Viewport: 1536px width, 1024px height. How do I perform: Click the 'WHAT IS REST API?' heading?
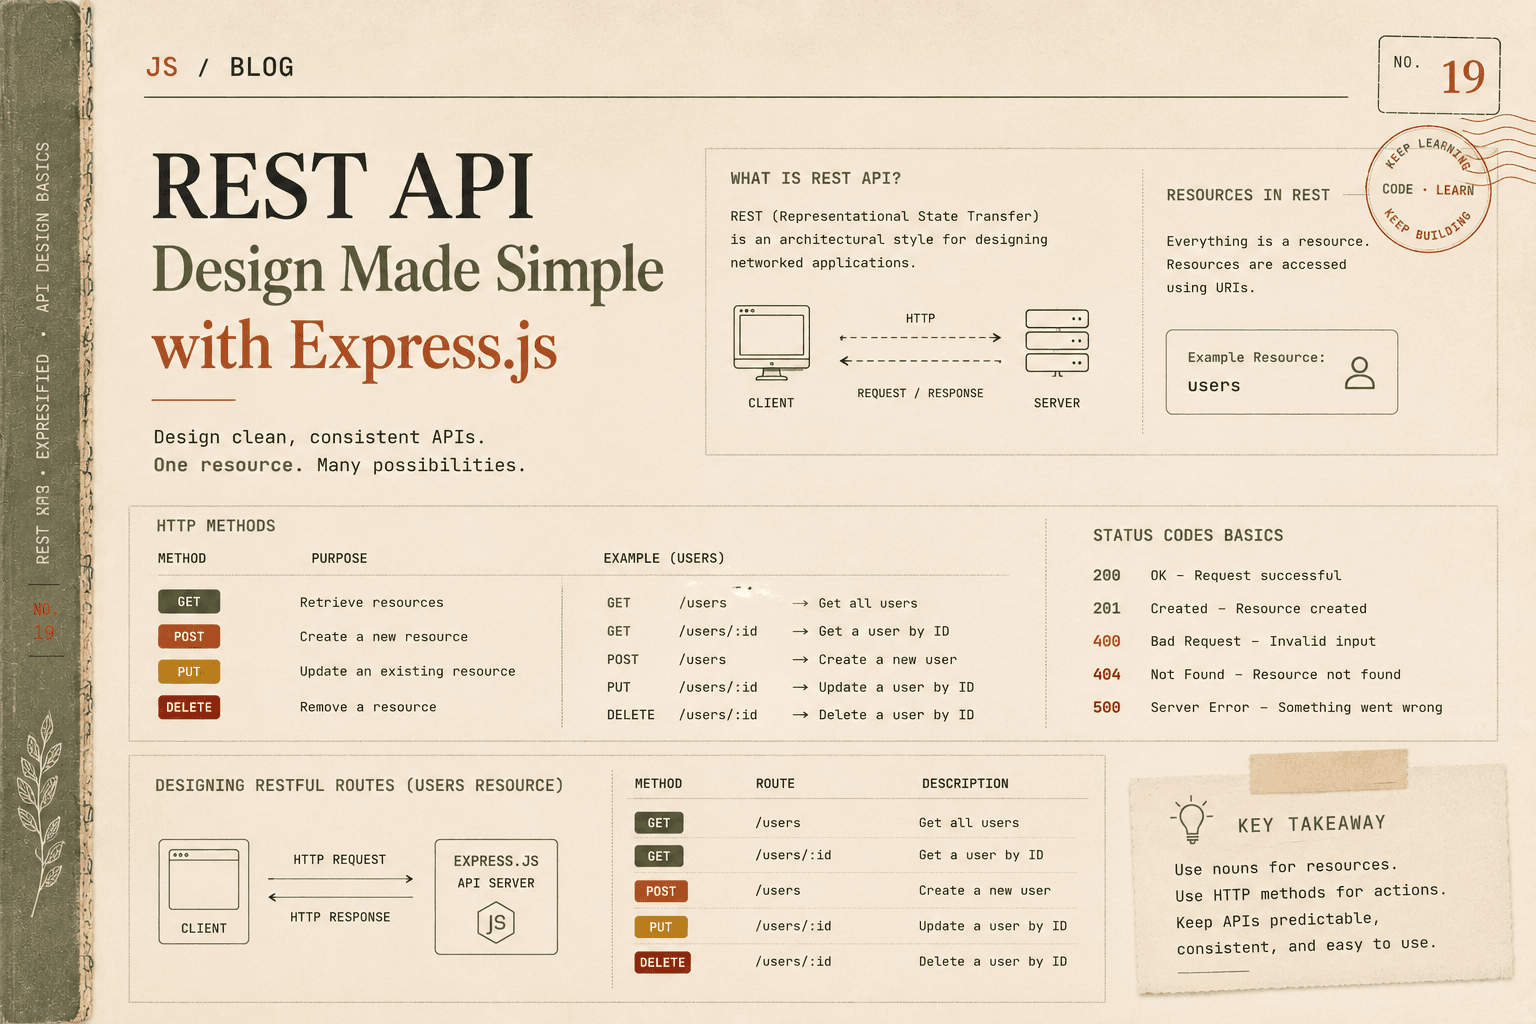(x=815, y=178)
